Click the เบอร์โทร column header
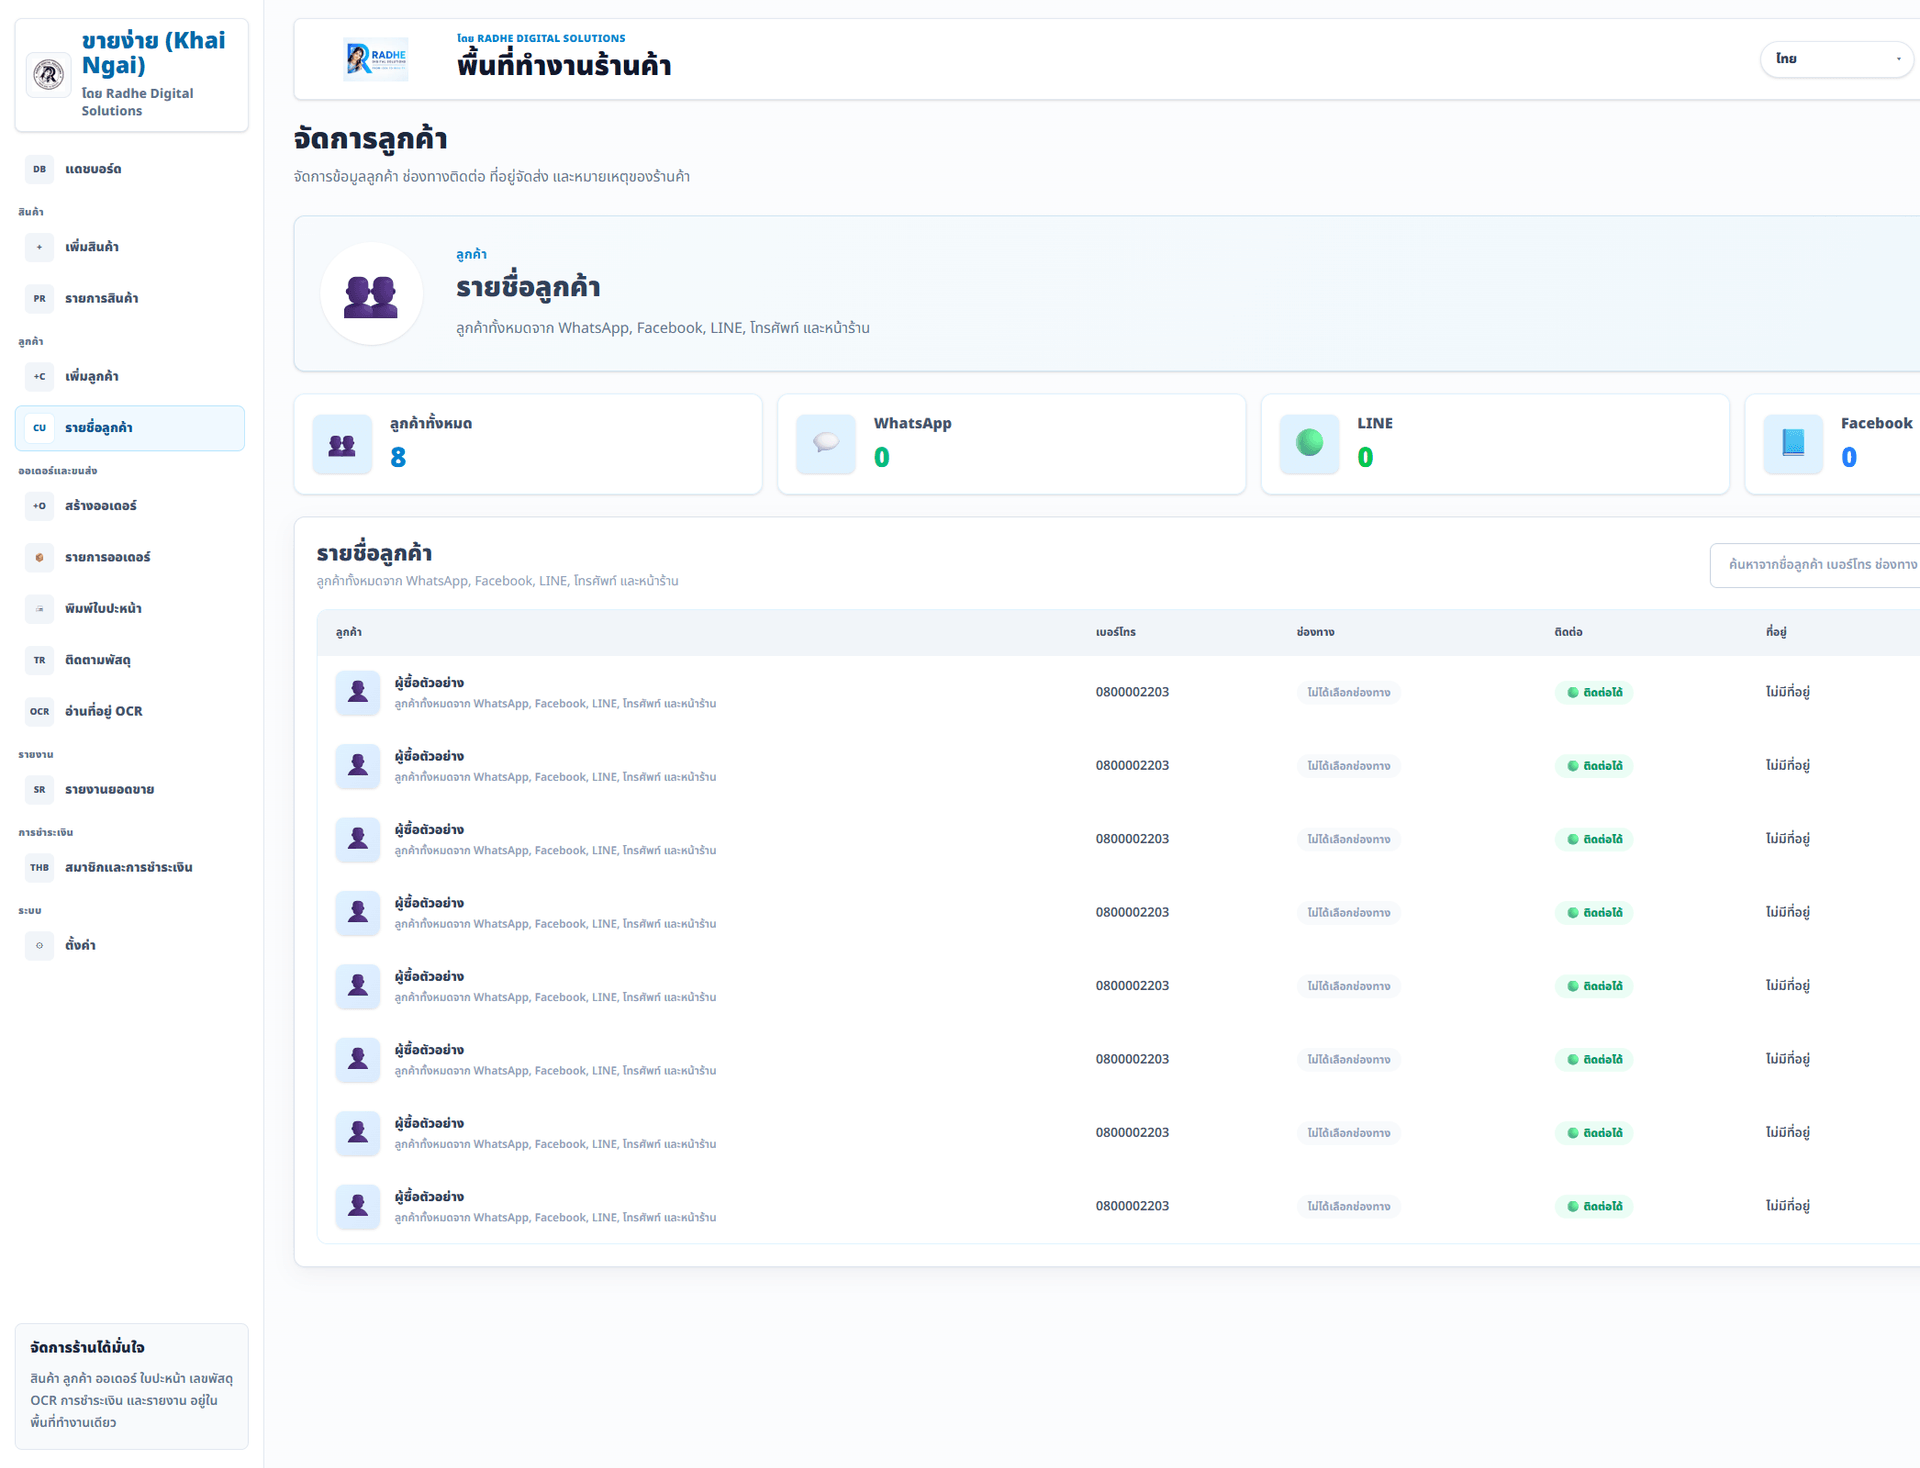The image size is (1920, 1468). (1116, 632)
